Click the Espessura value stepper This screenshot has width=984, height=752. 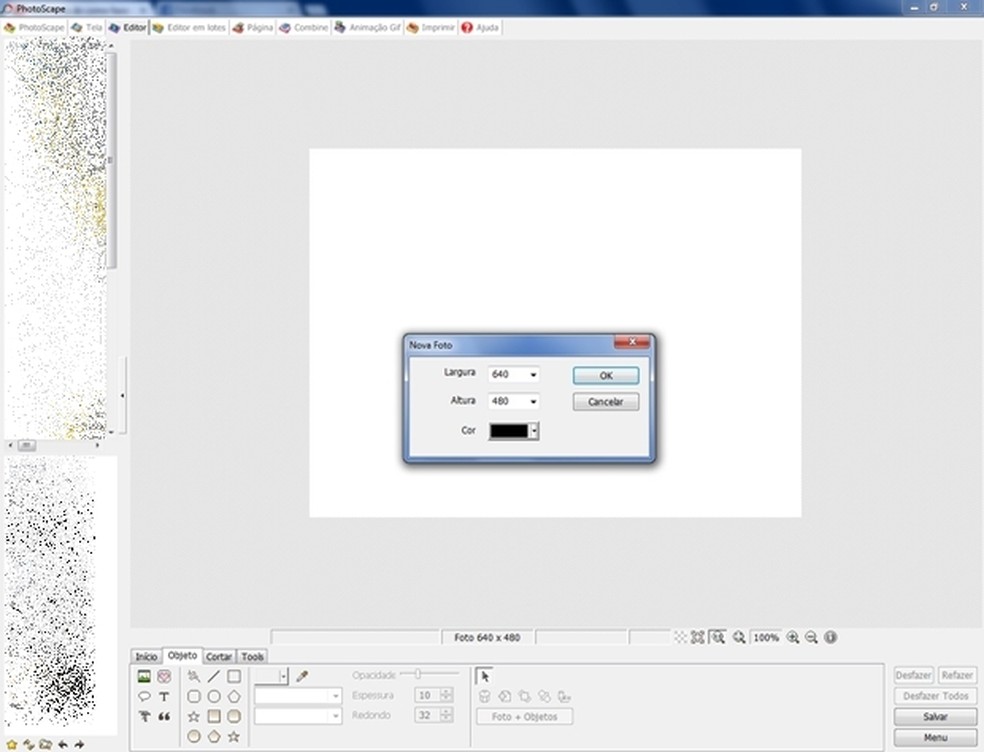[446, 695]
